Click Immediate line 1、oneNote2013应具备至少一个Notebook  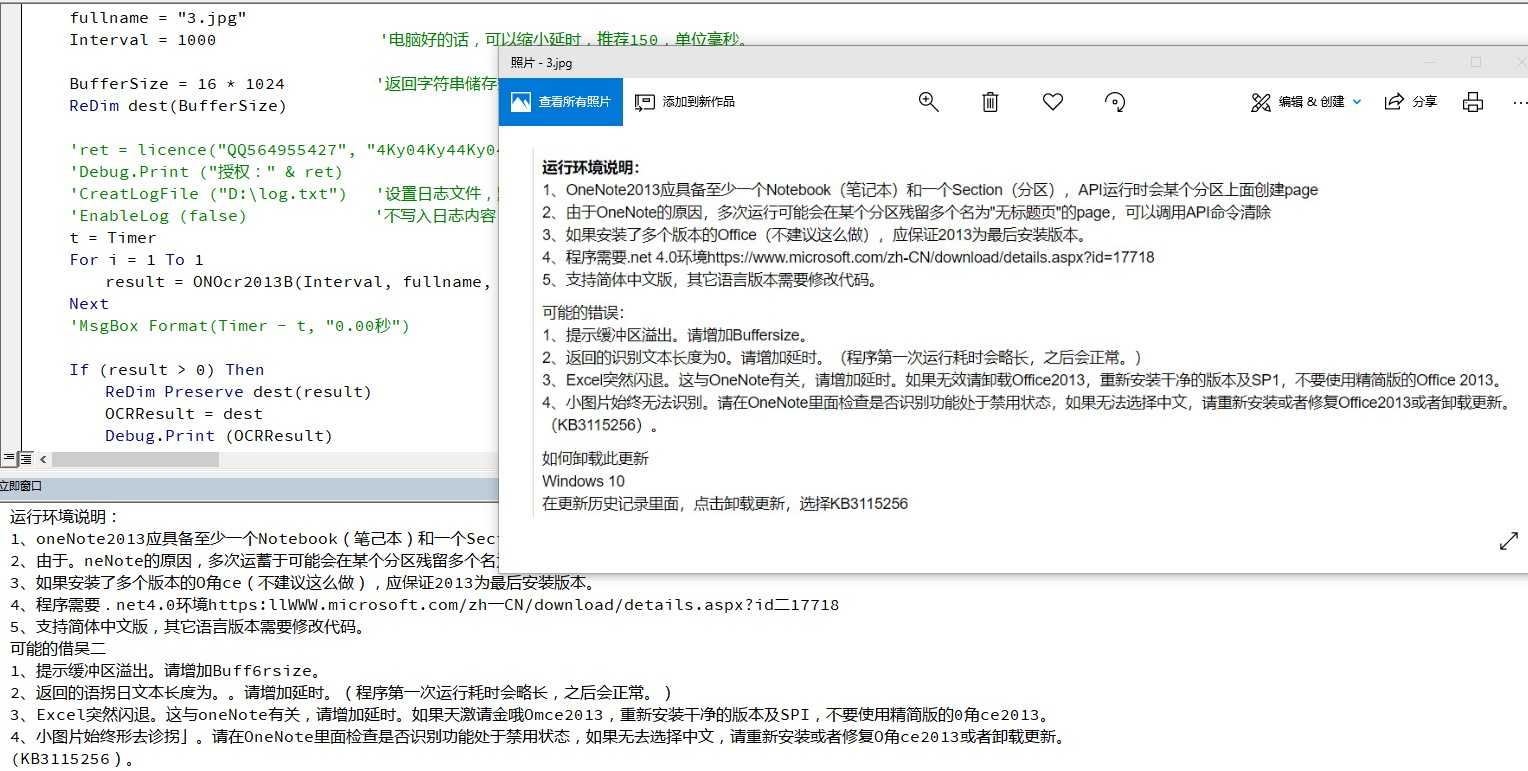pyautogui.click(x=254, y=539)
